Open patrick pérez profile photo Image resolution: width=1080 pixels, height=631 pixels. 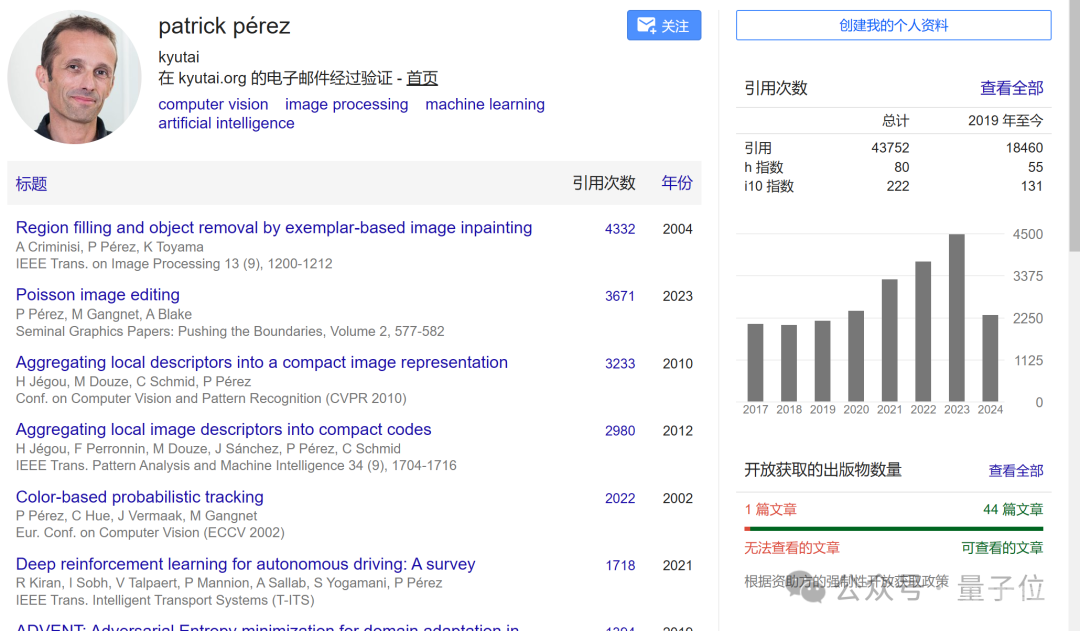coord(74,76)
